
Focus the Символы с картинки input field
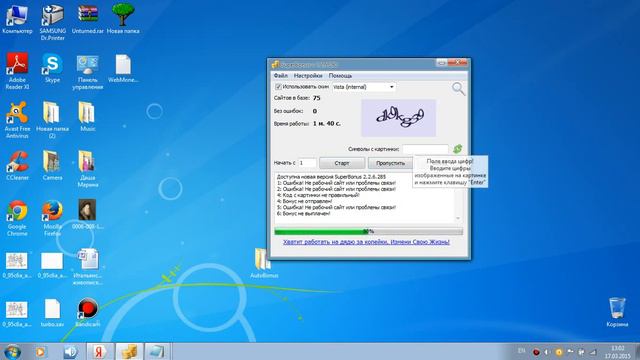425,149
